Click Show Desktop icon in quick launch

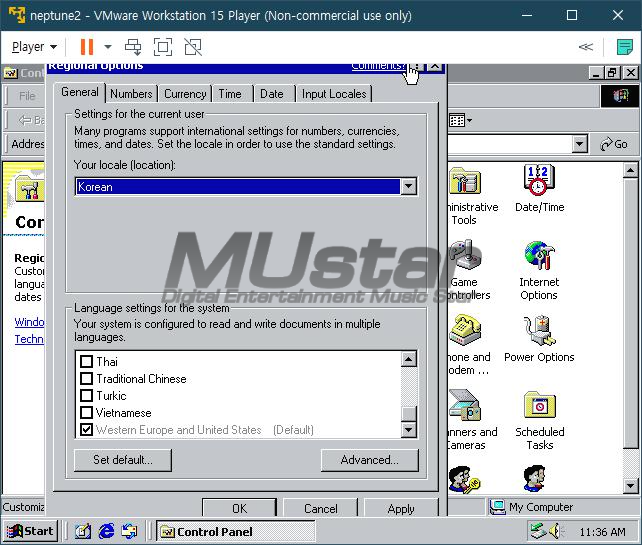(83, 531)
